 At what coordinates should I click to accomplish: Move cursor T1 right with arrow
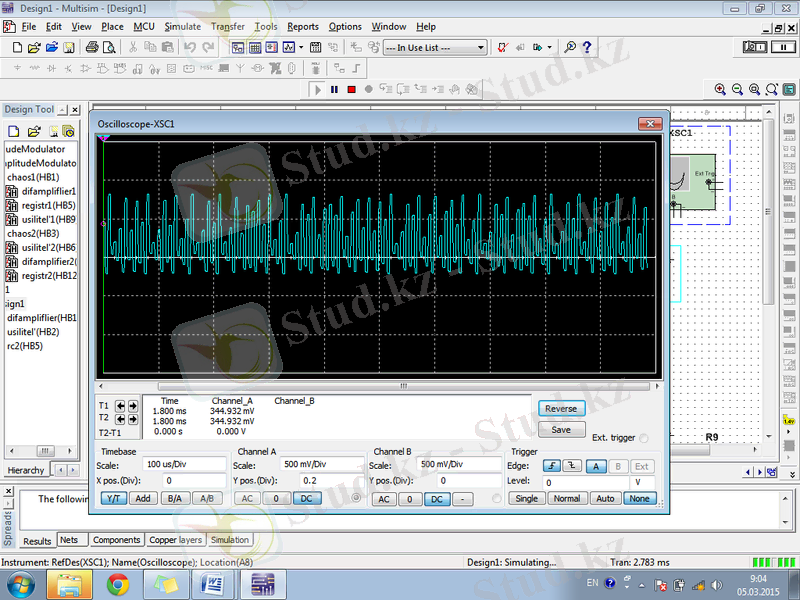click(x=133, y=406)
